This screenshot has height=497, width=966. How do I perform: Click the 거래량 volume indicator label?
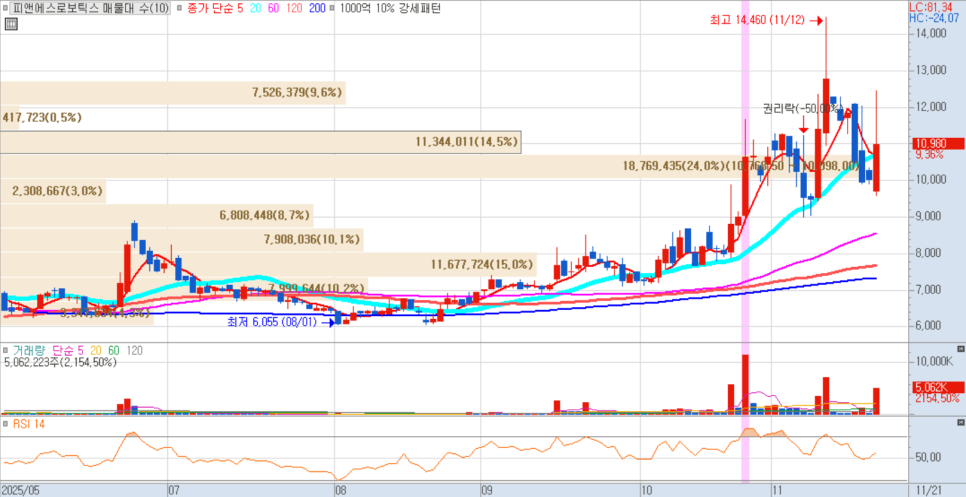[30, 350]
